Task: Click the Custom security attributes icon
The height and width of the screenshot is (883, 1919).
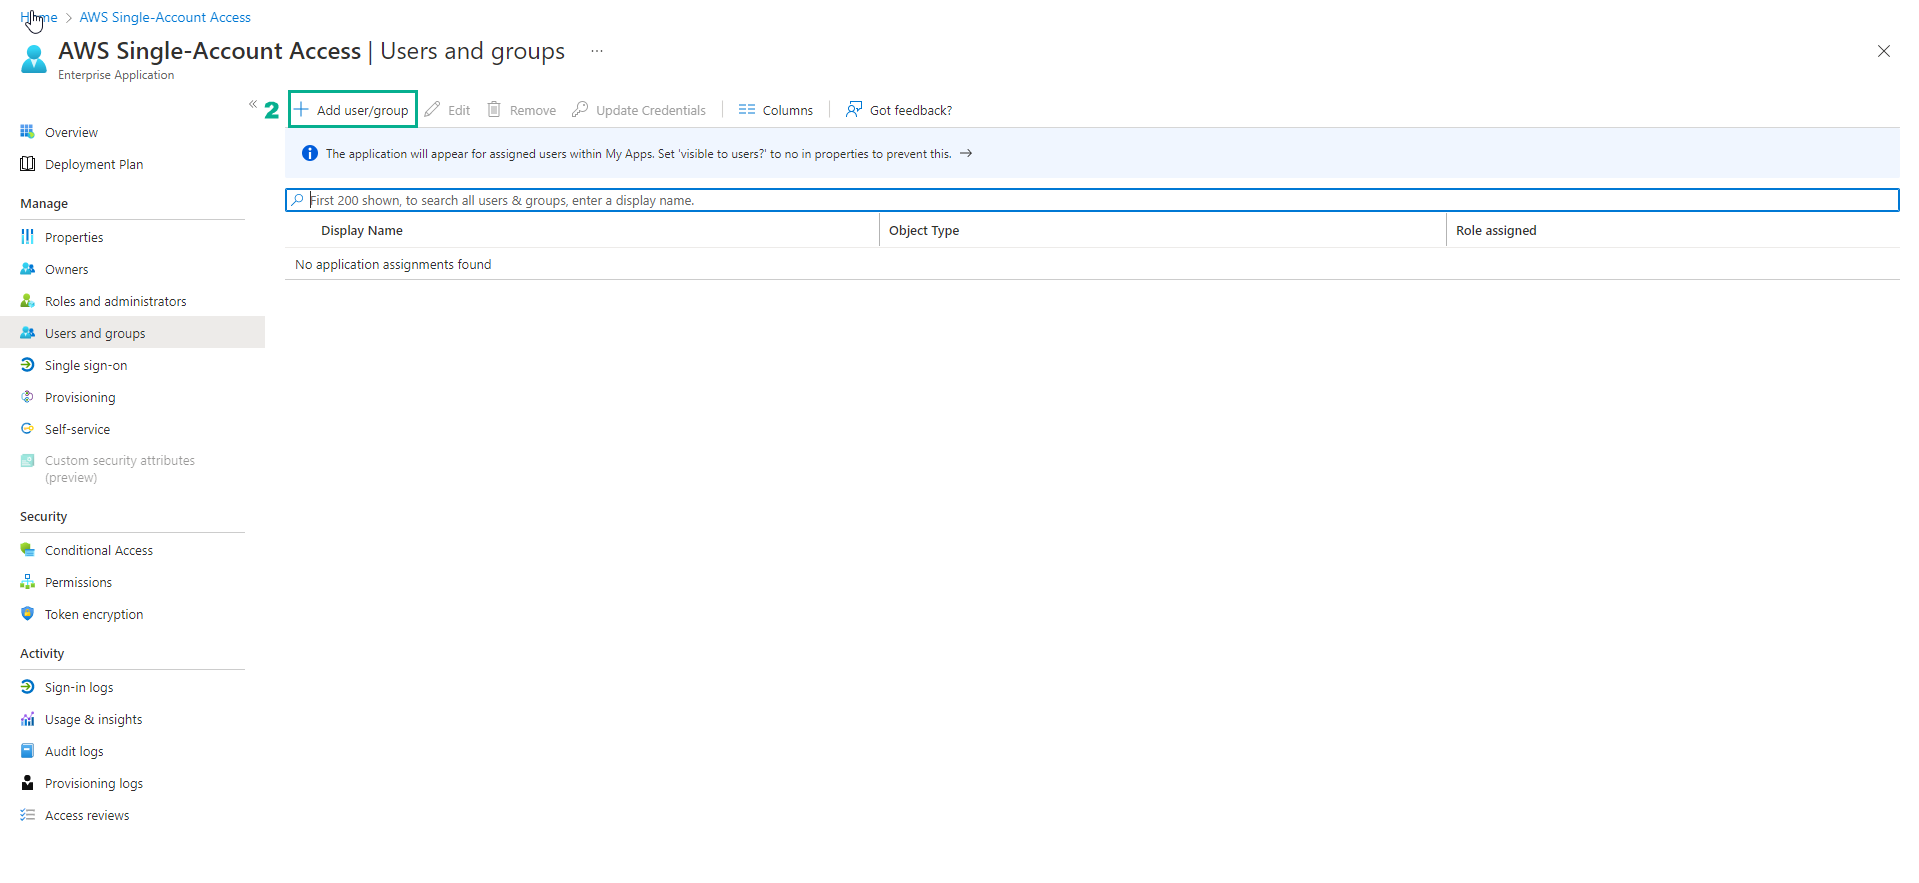Action: (x=27, y=461)
